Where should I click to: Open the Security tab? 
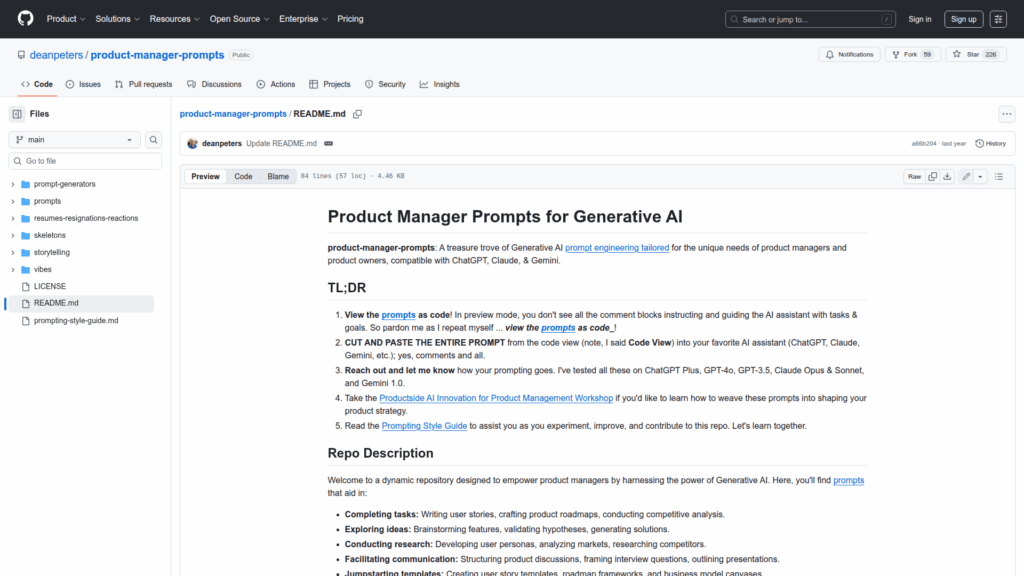385,84
